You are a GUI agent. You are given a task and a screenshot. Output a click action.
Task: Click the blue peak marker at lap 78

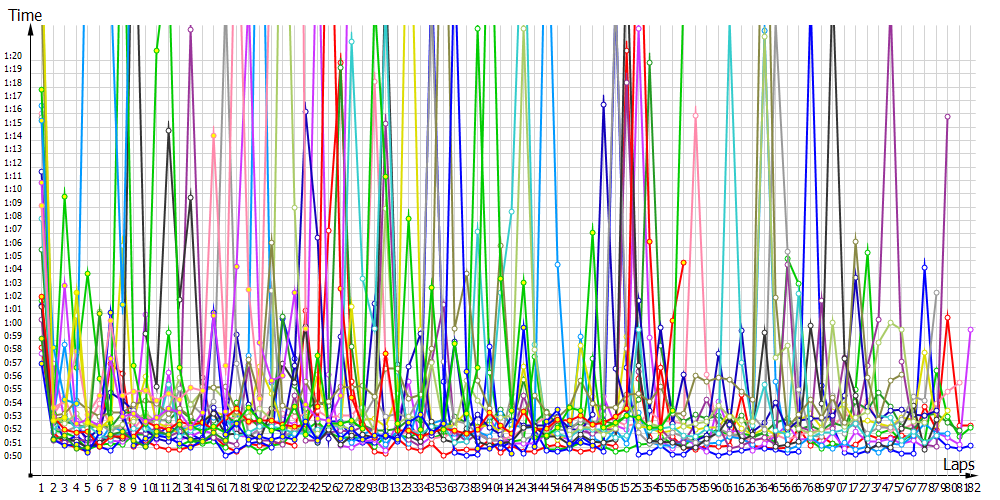pos(925,268)
